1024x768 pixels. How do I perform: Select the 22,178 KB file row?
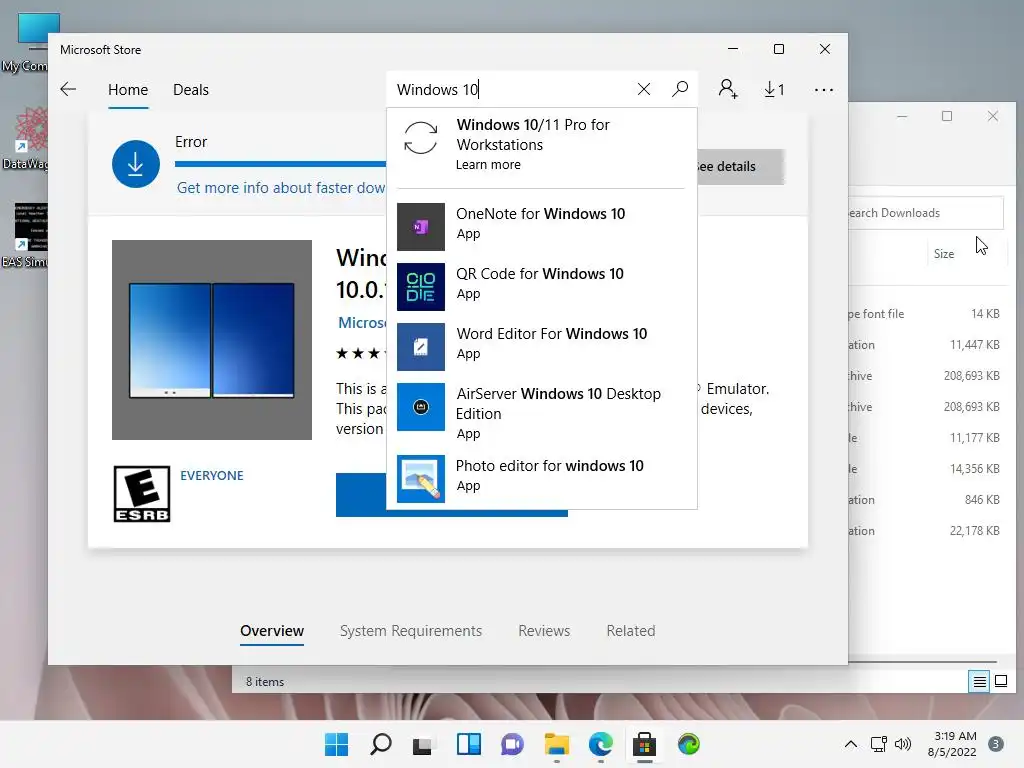[x=927, y=531]
